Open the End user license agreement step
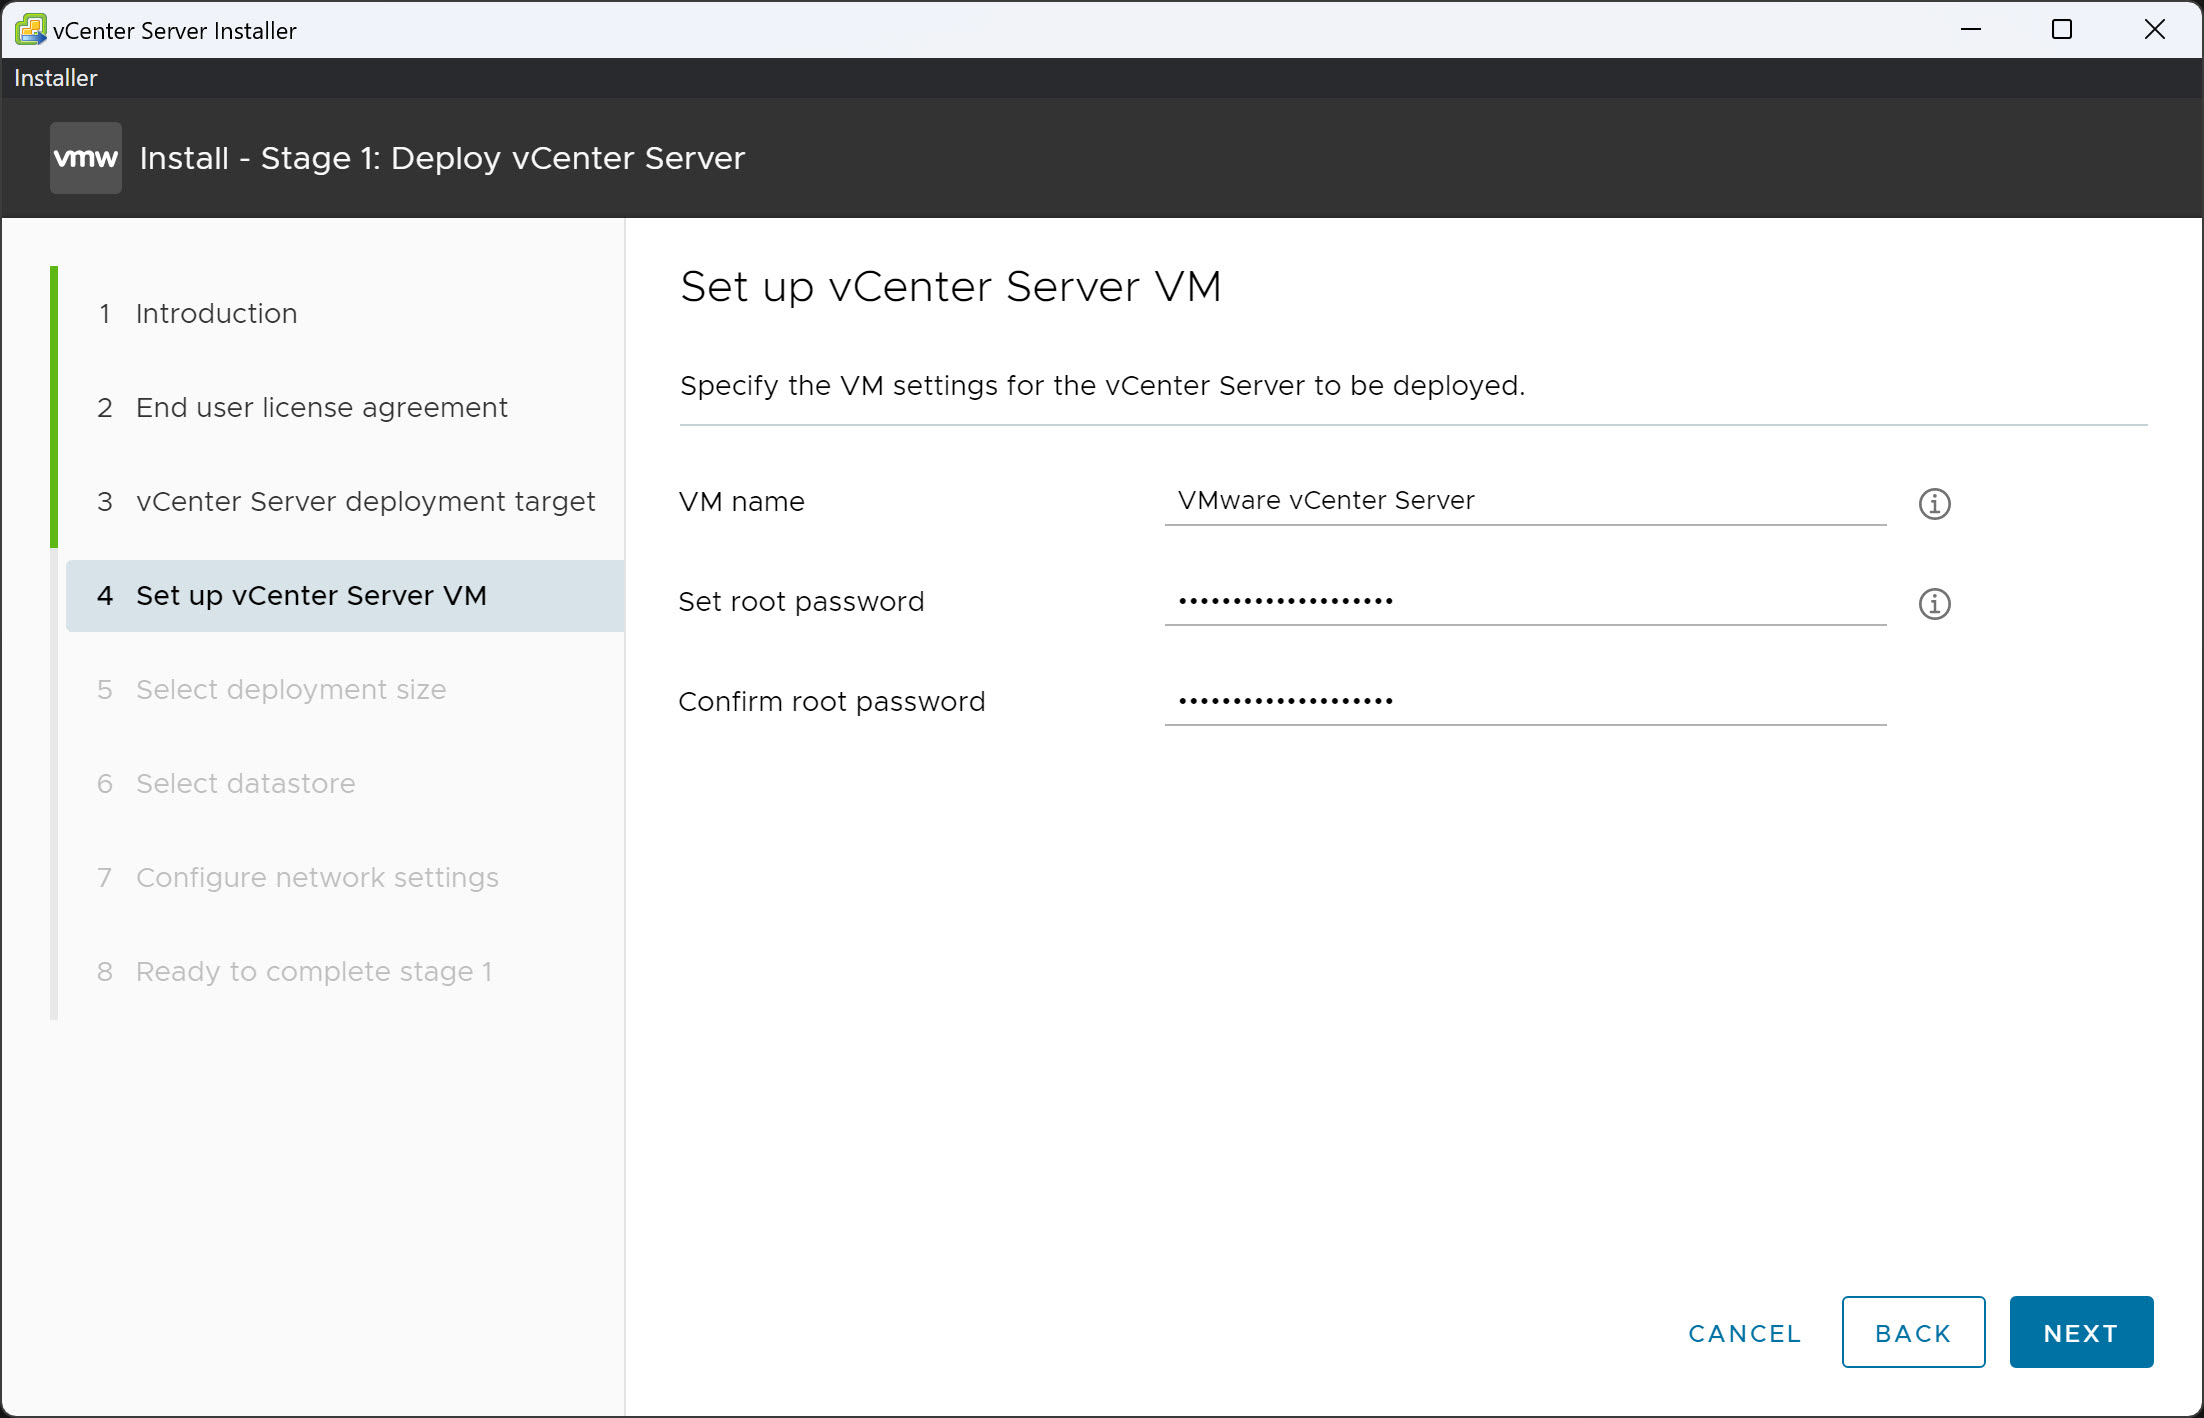 pyautogui.click(x=321, y=407)
